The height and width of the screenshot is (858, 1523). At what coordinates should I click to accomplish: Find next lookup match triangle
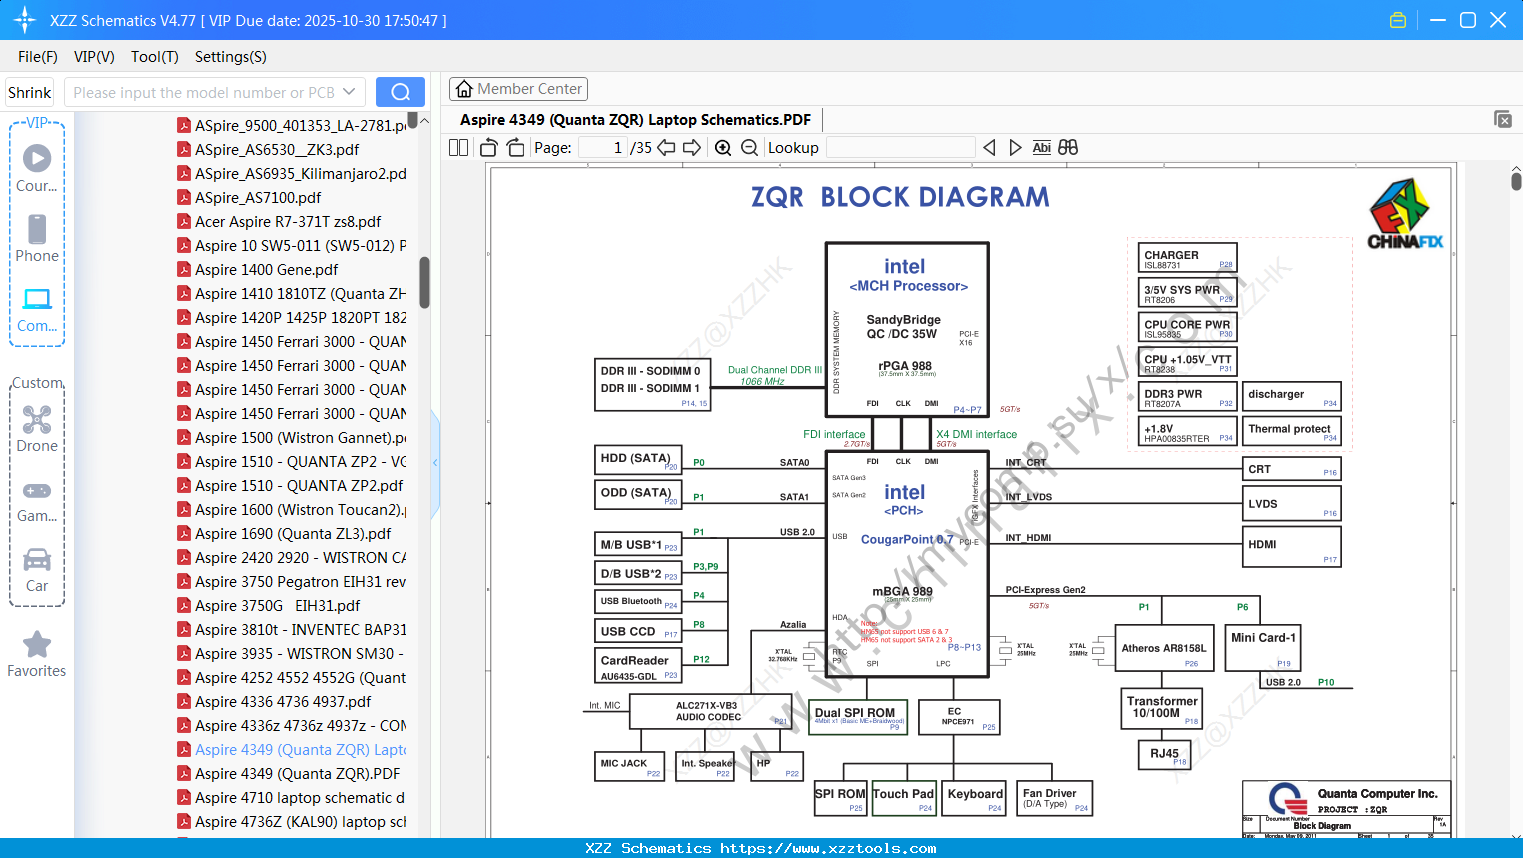pos(1015,147)
